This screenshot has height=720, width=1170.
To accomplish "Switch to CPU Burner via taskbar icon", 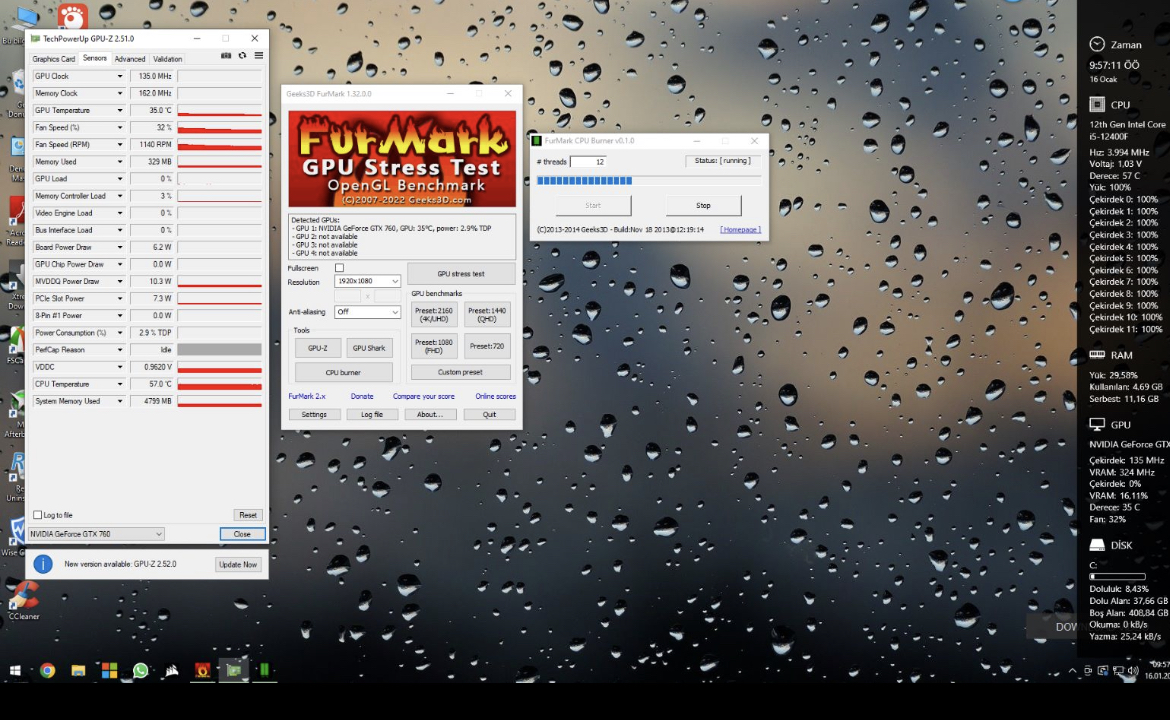I will (264, 670).
